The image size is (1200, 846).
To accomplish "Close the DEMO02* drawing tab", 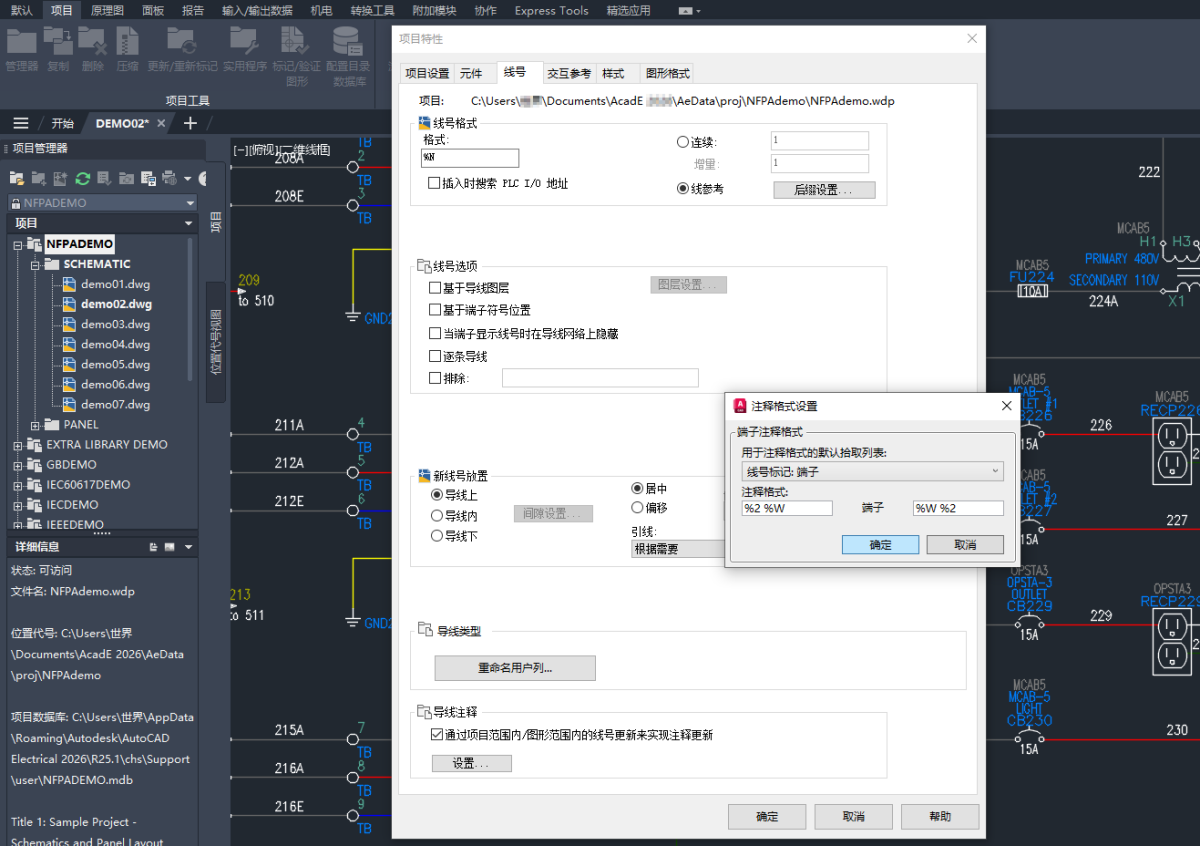I will click(x=162, y=123).
